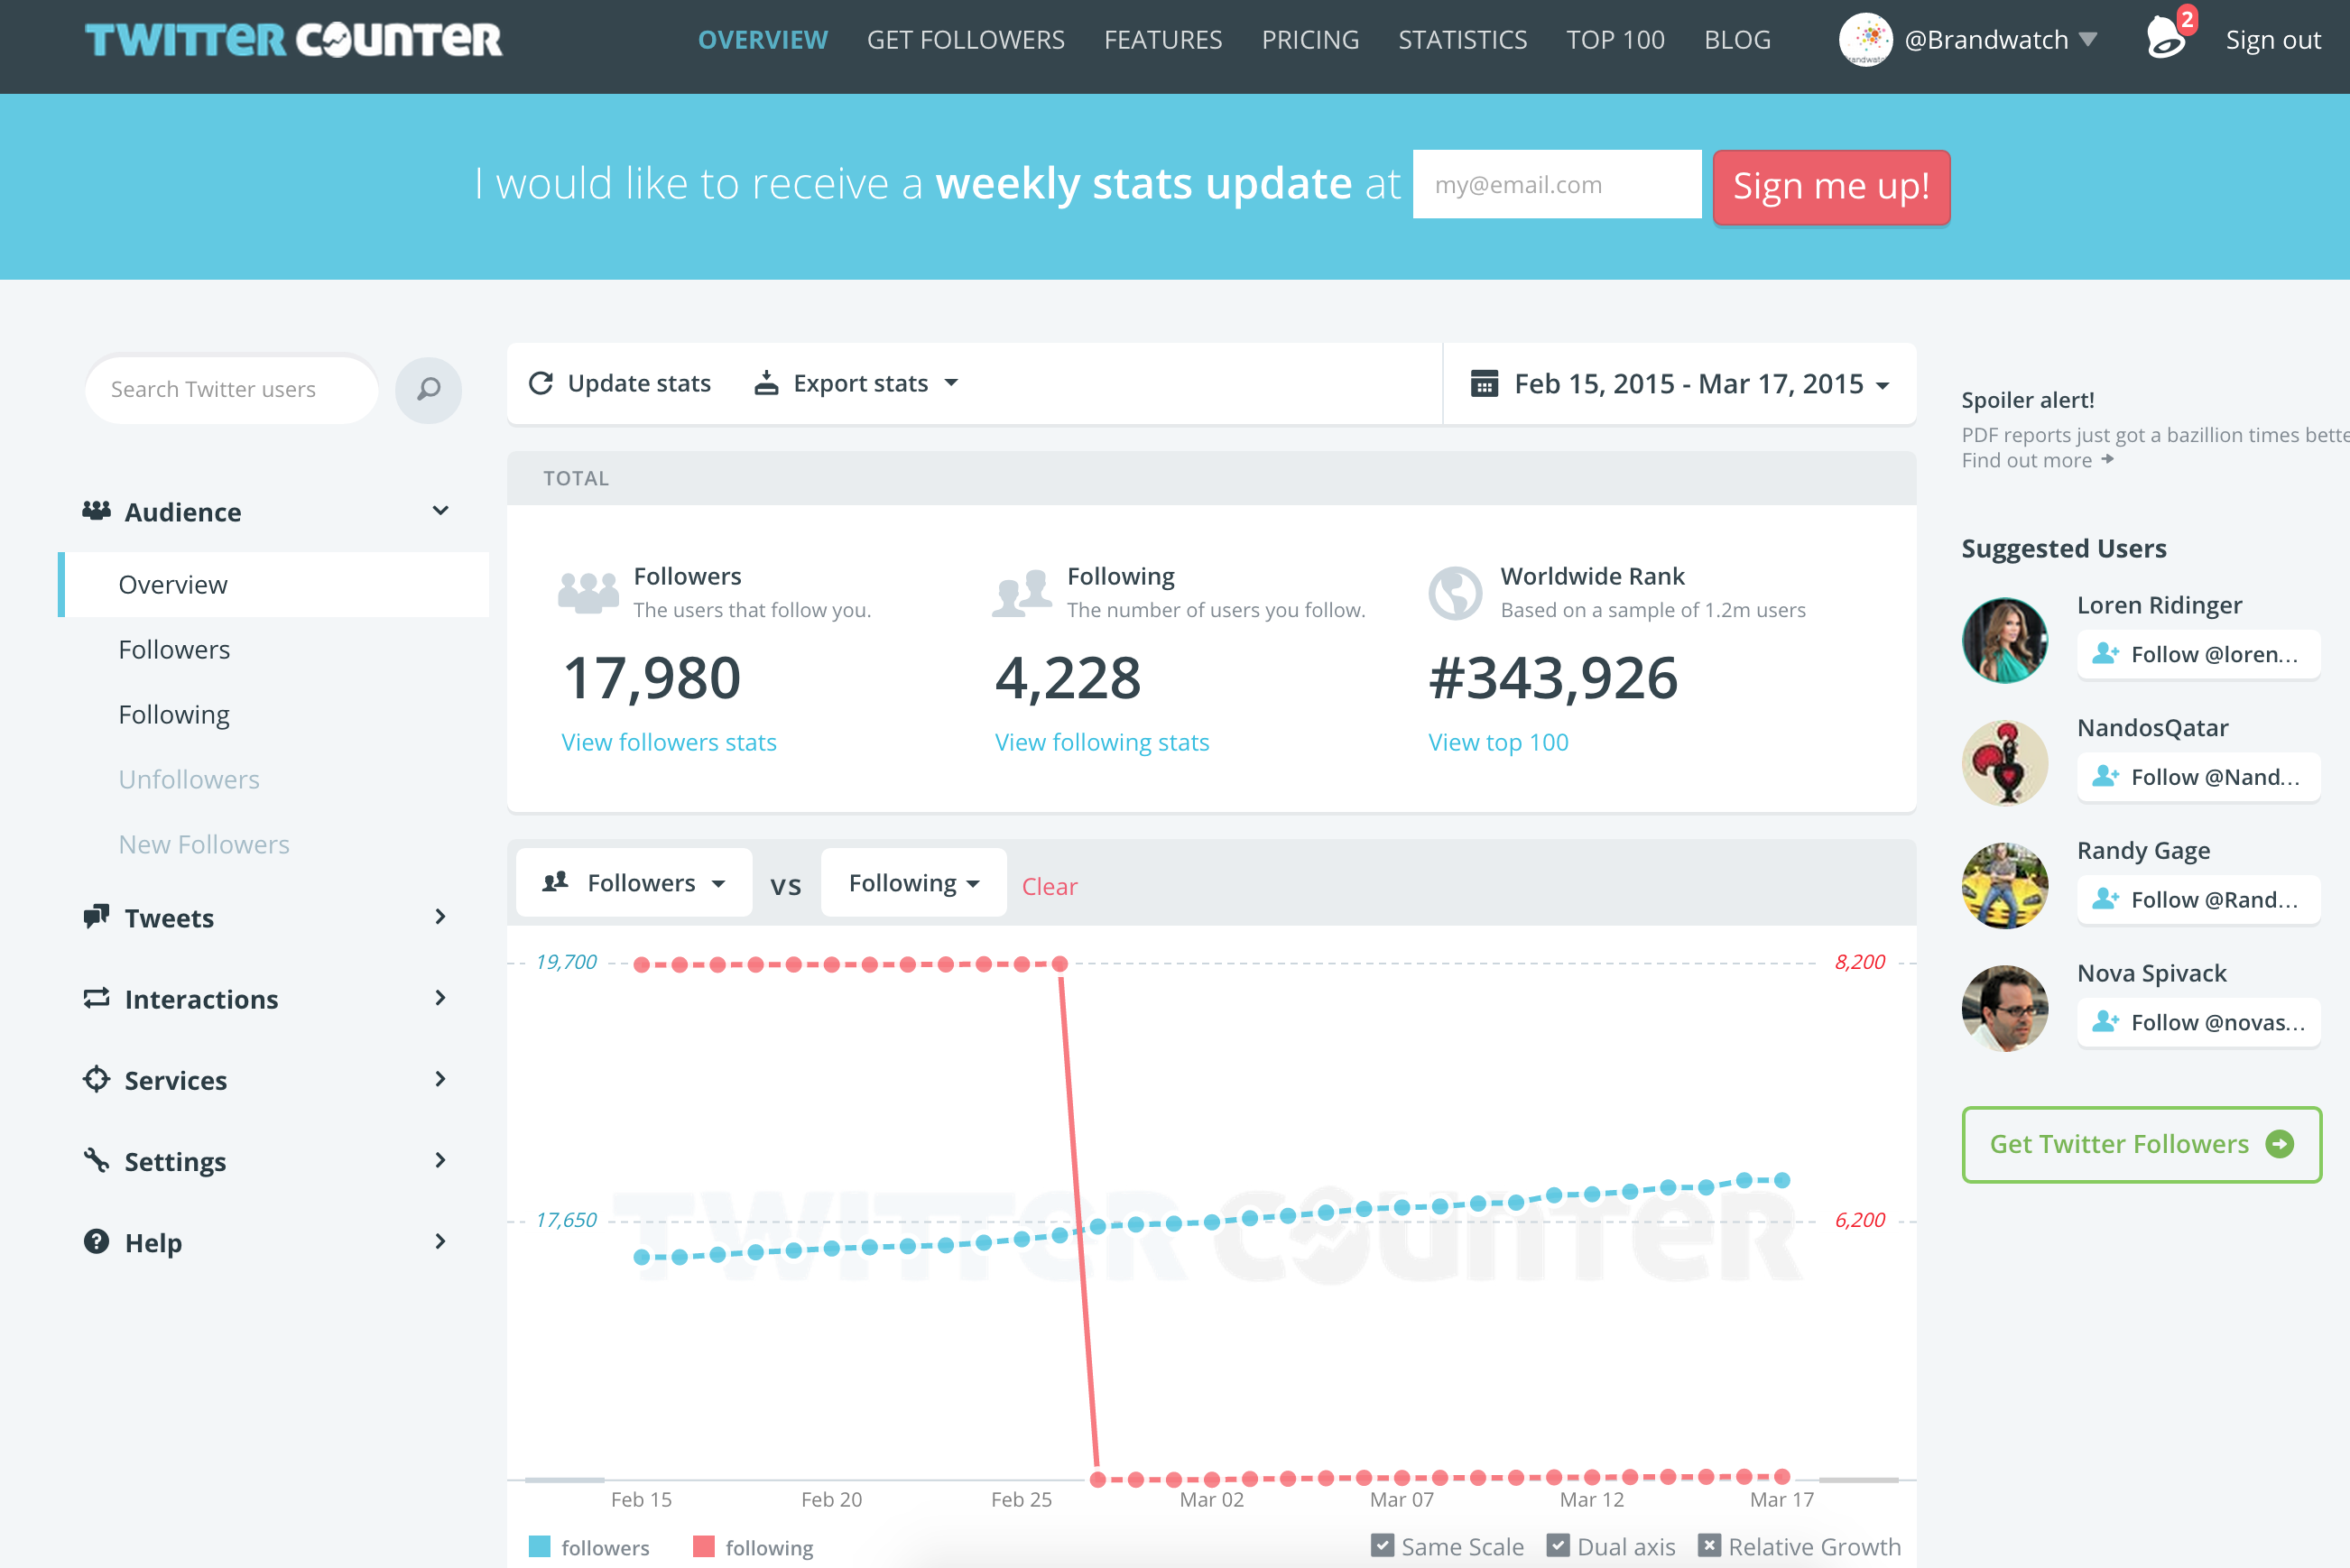Click the Clear comparison link

point(1049,886)
